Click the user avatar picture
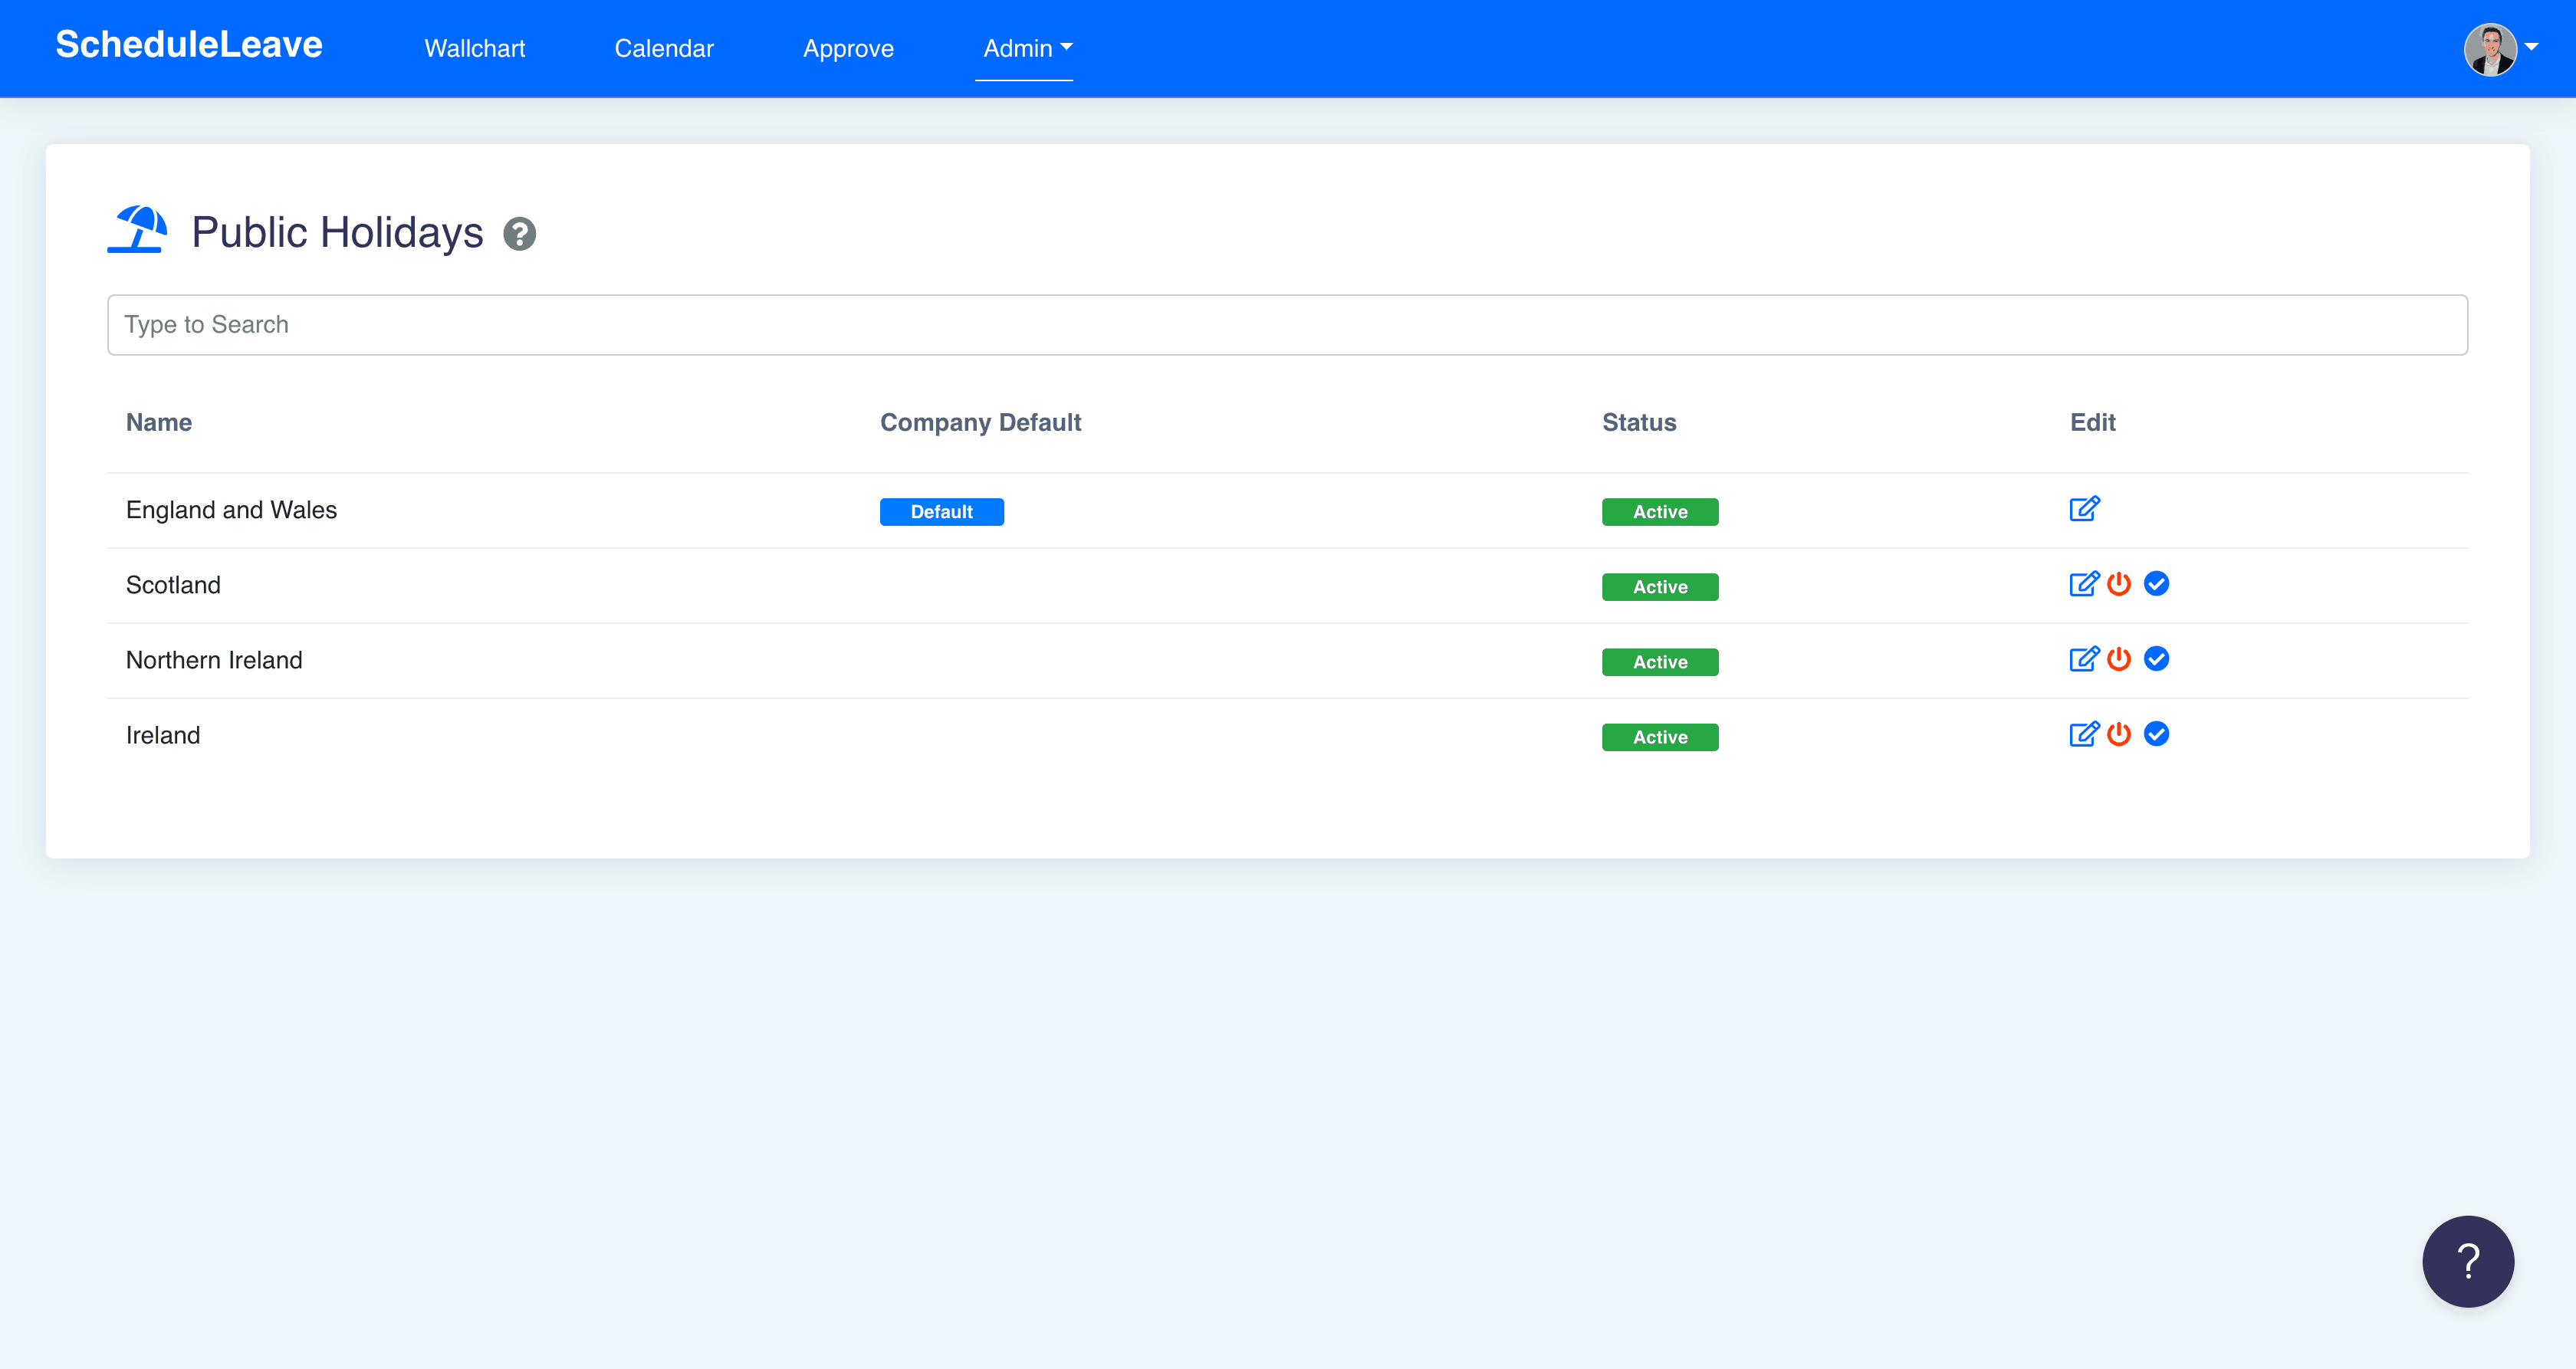 pos(2489,49)
